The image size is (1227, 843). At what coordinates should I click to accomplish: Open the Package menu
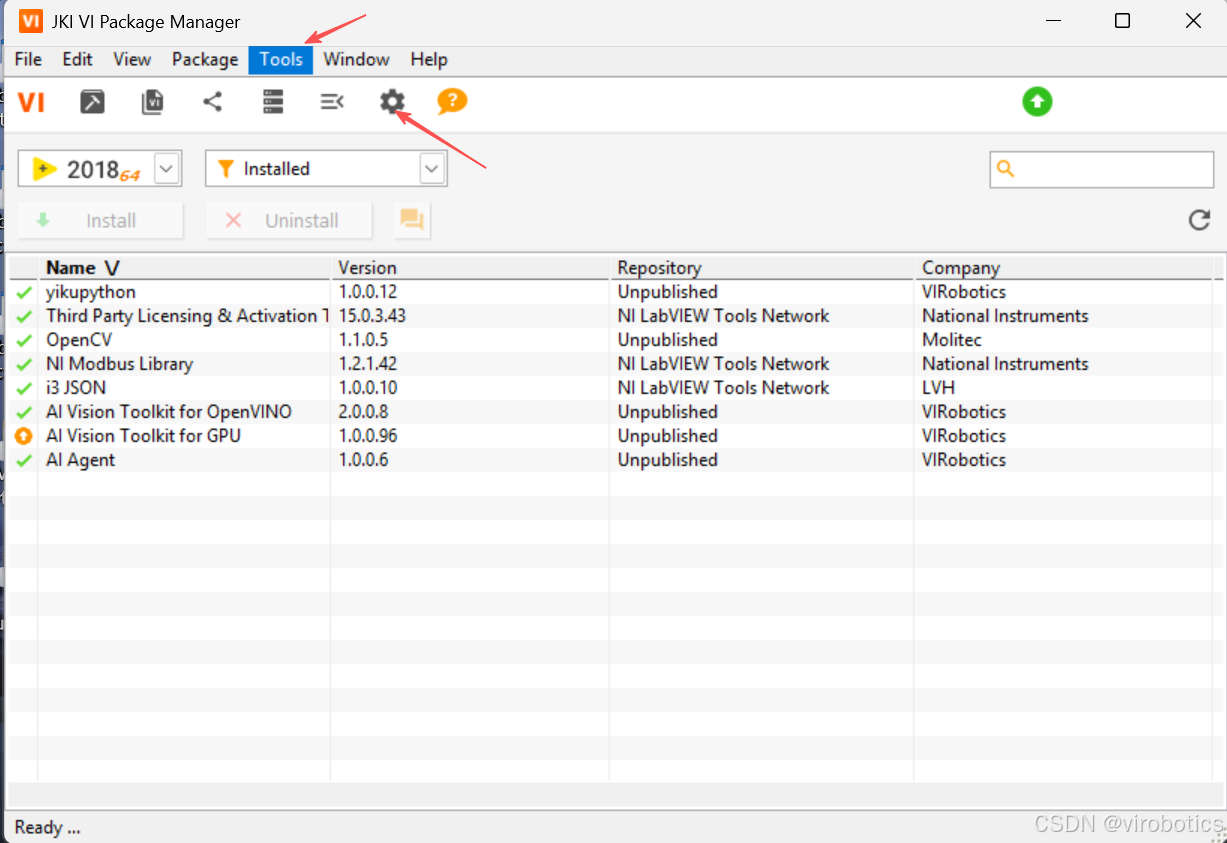pyautogui.click(x=205, y=59)
